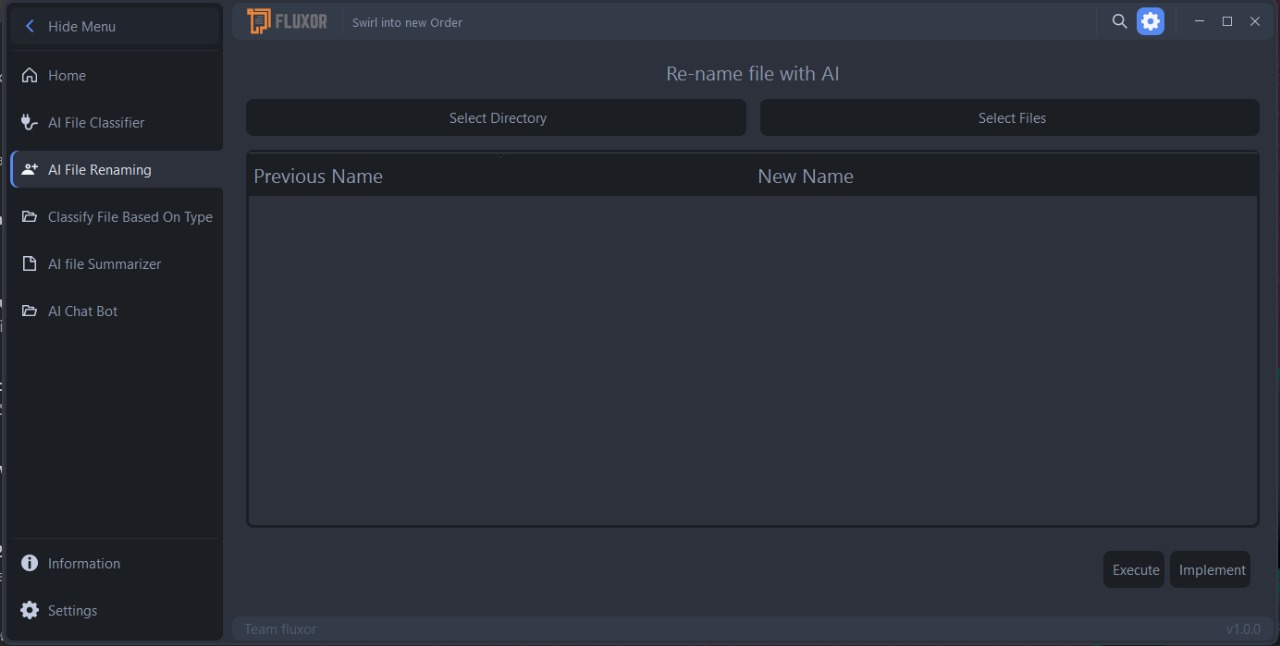Collapse the sidebar using Hide Menu
The width and height of the screenshot is (1280, 646).
80,27
